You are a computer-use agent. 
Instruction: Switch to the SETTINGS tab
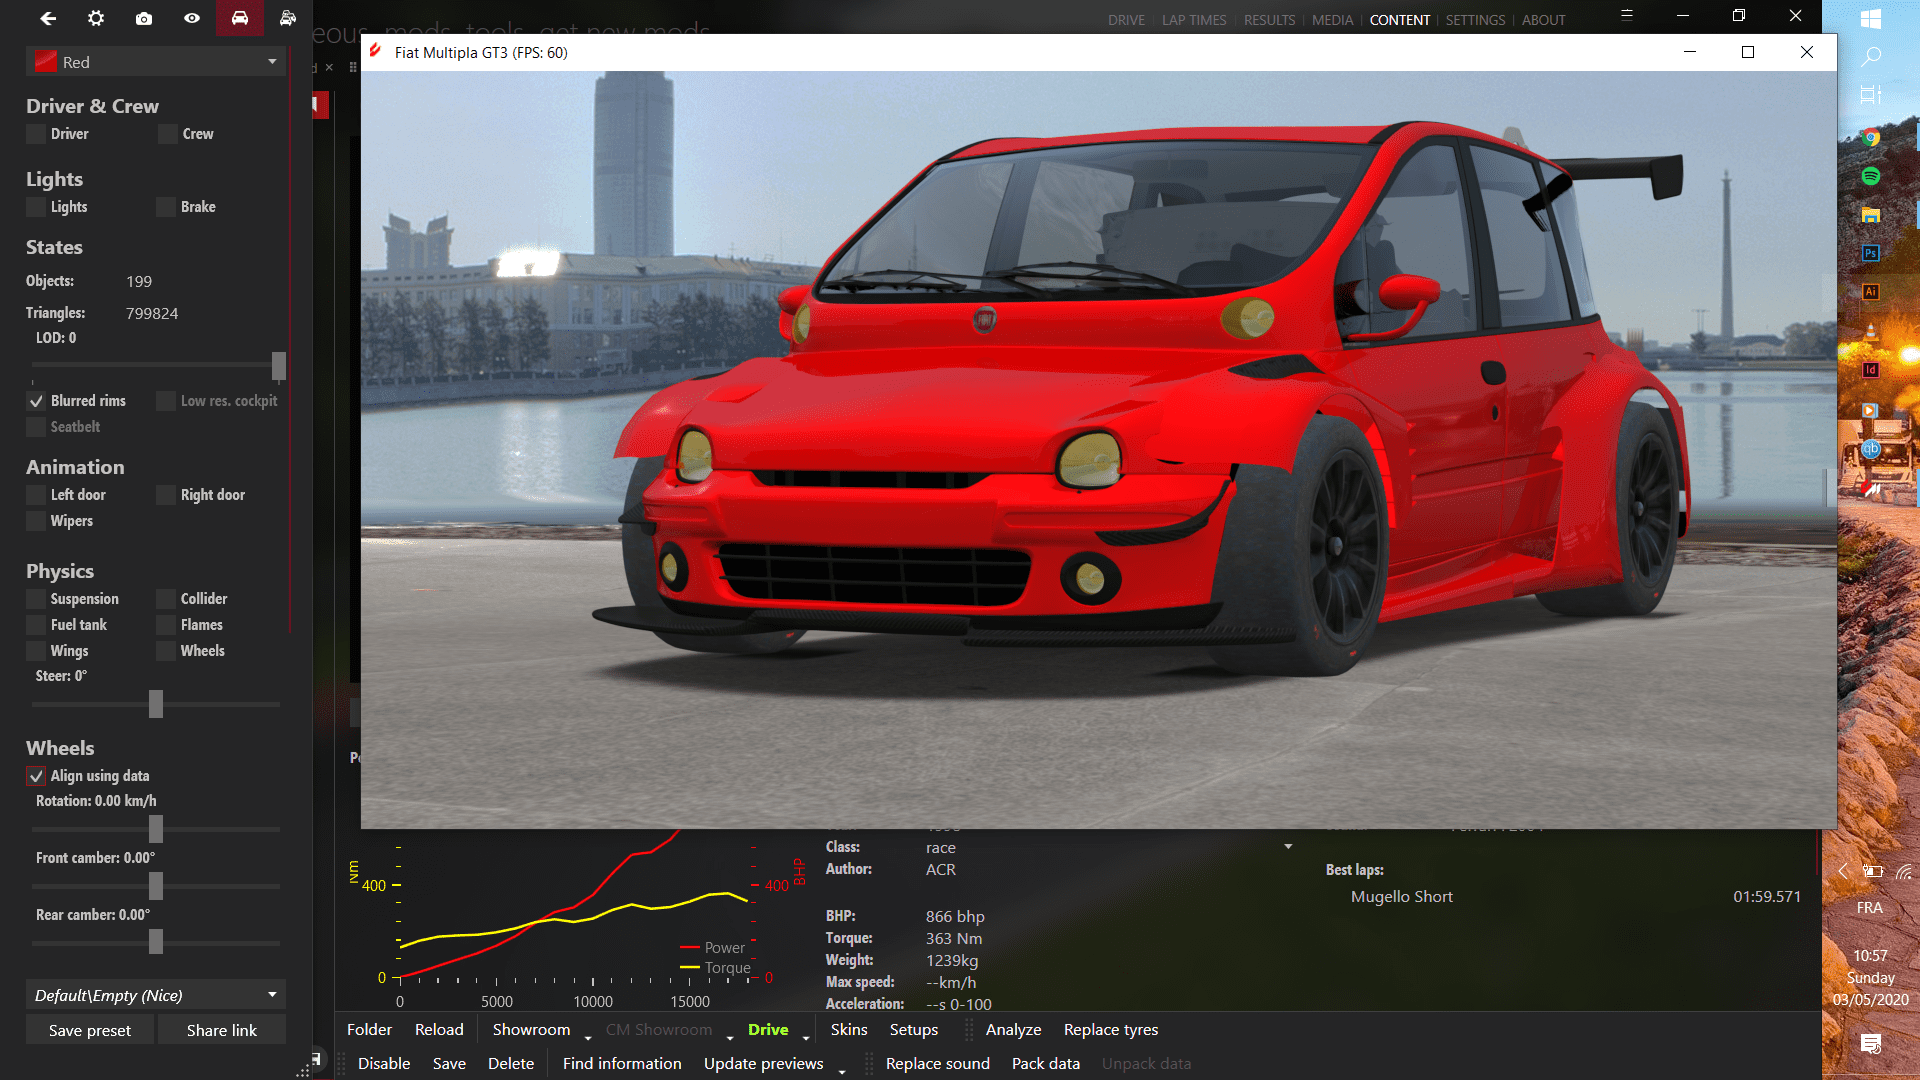point(1475,20)
